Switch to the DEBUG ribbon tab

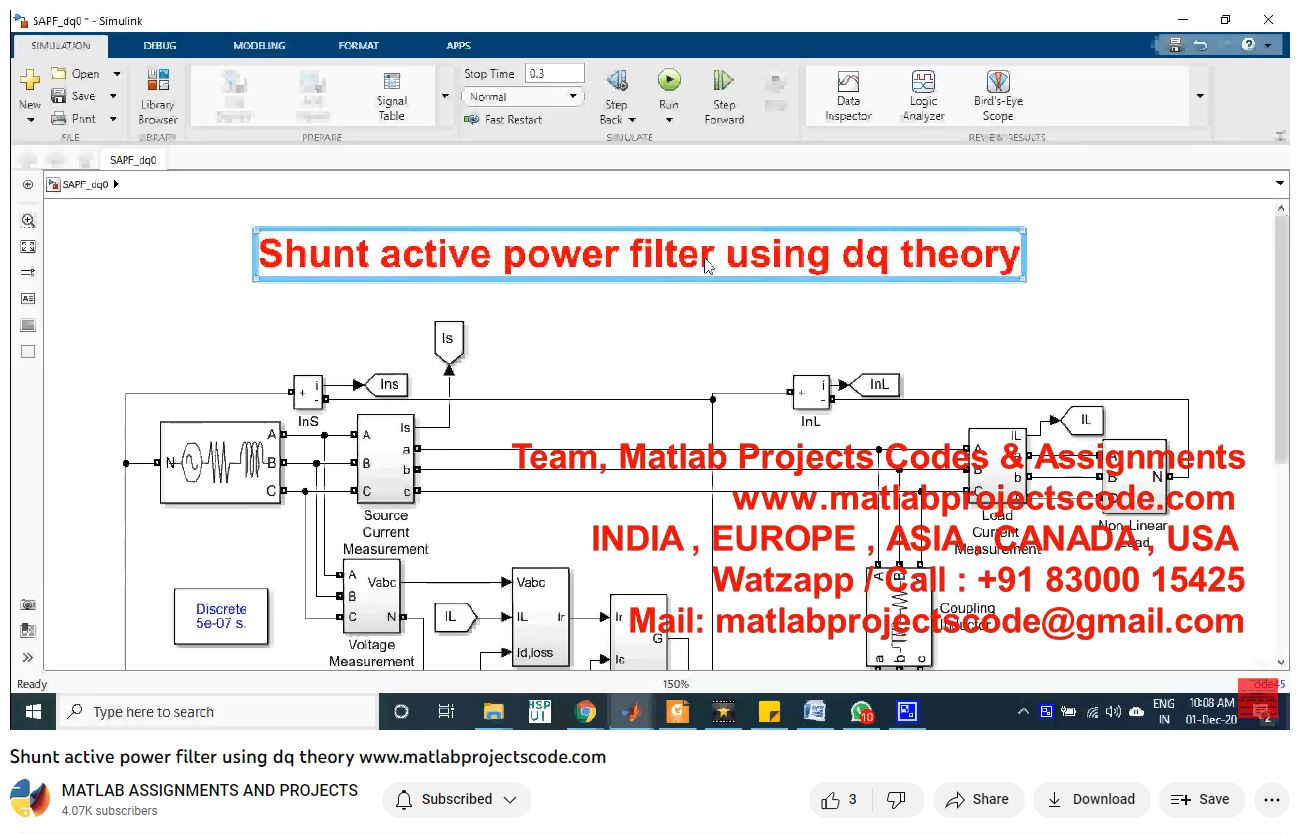pyautogui.click(x=160, y=45)
